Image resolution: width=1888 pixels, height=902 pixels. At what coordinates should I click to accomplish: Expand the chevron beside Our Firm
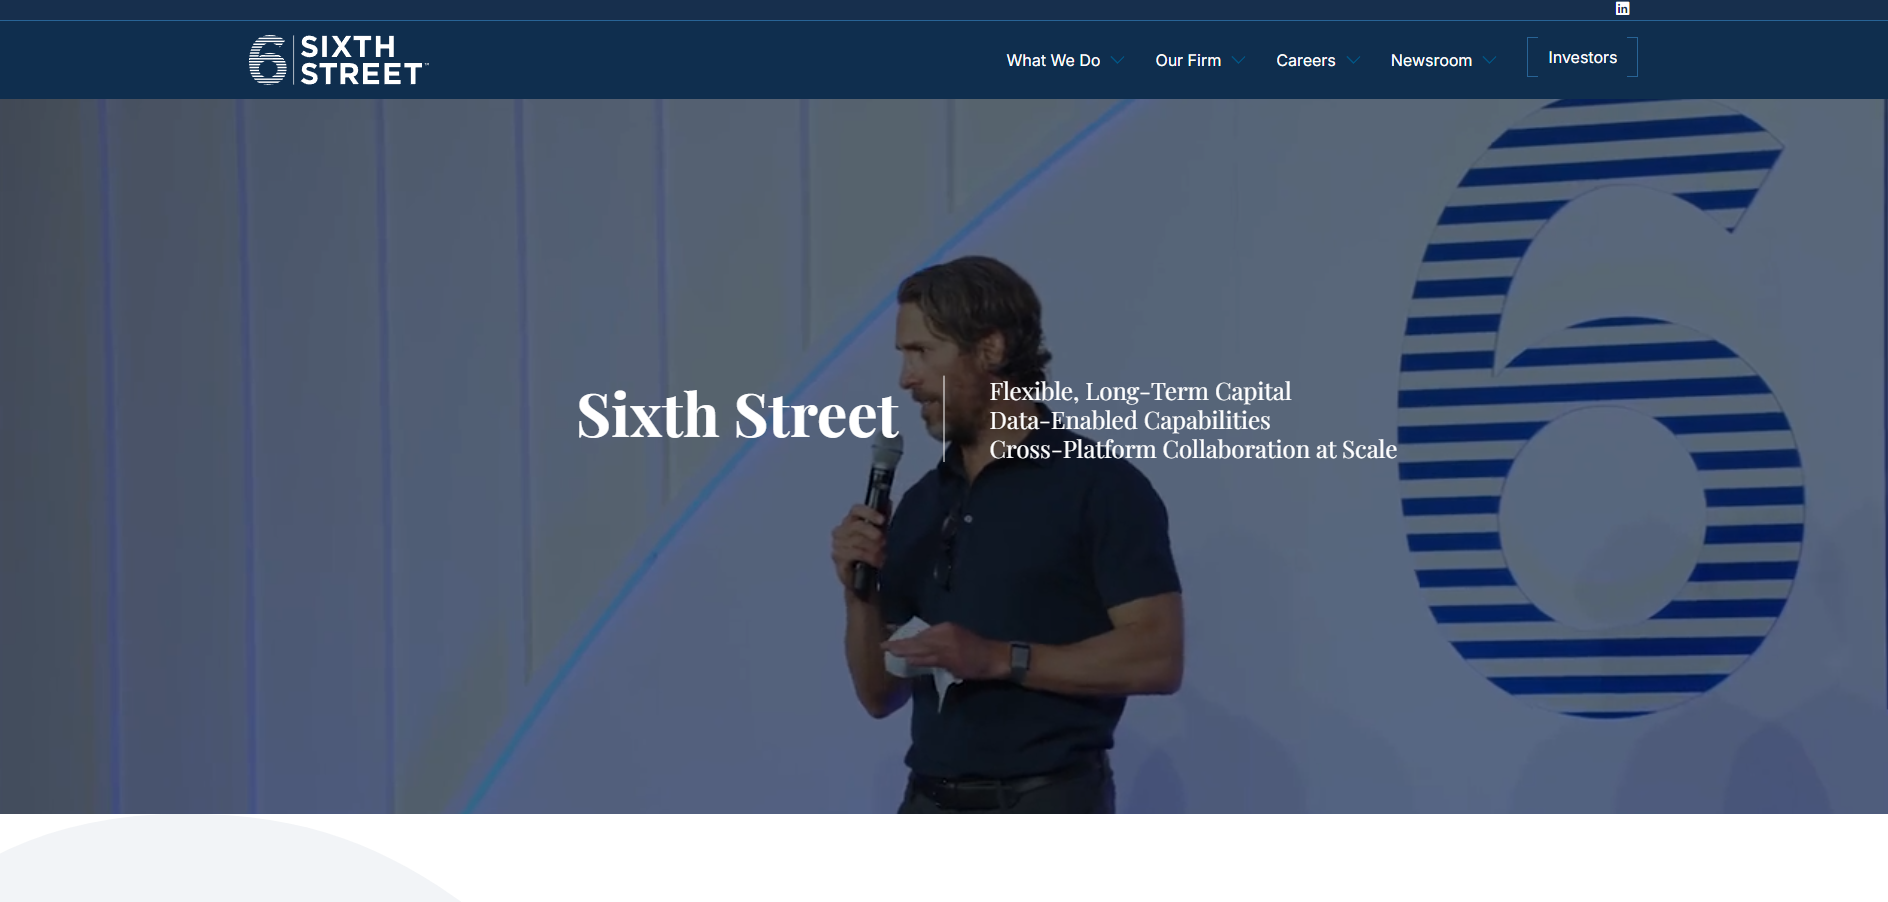1239,61
